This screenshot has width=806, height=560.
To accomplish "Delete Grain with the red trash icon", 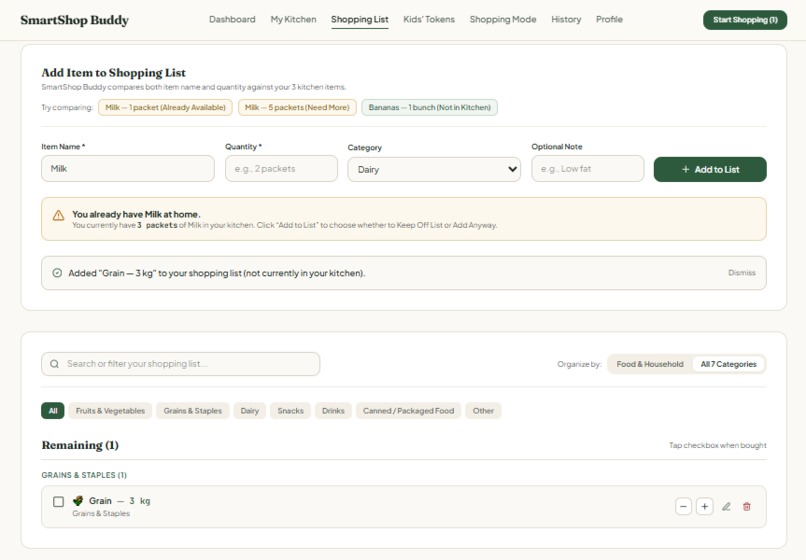I will point(746,507).
